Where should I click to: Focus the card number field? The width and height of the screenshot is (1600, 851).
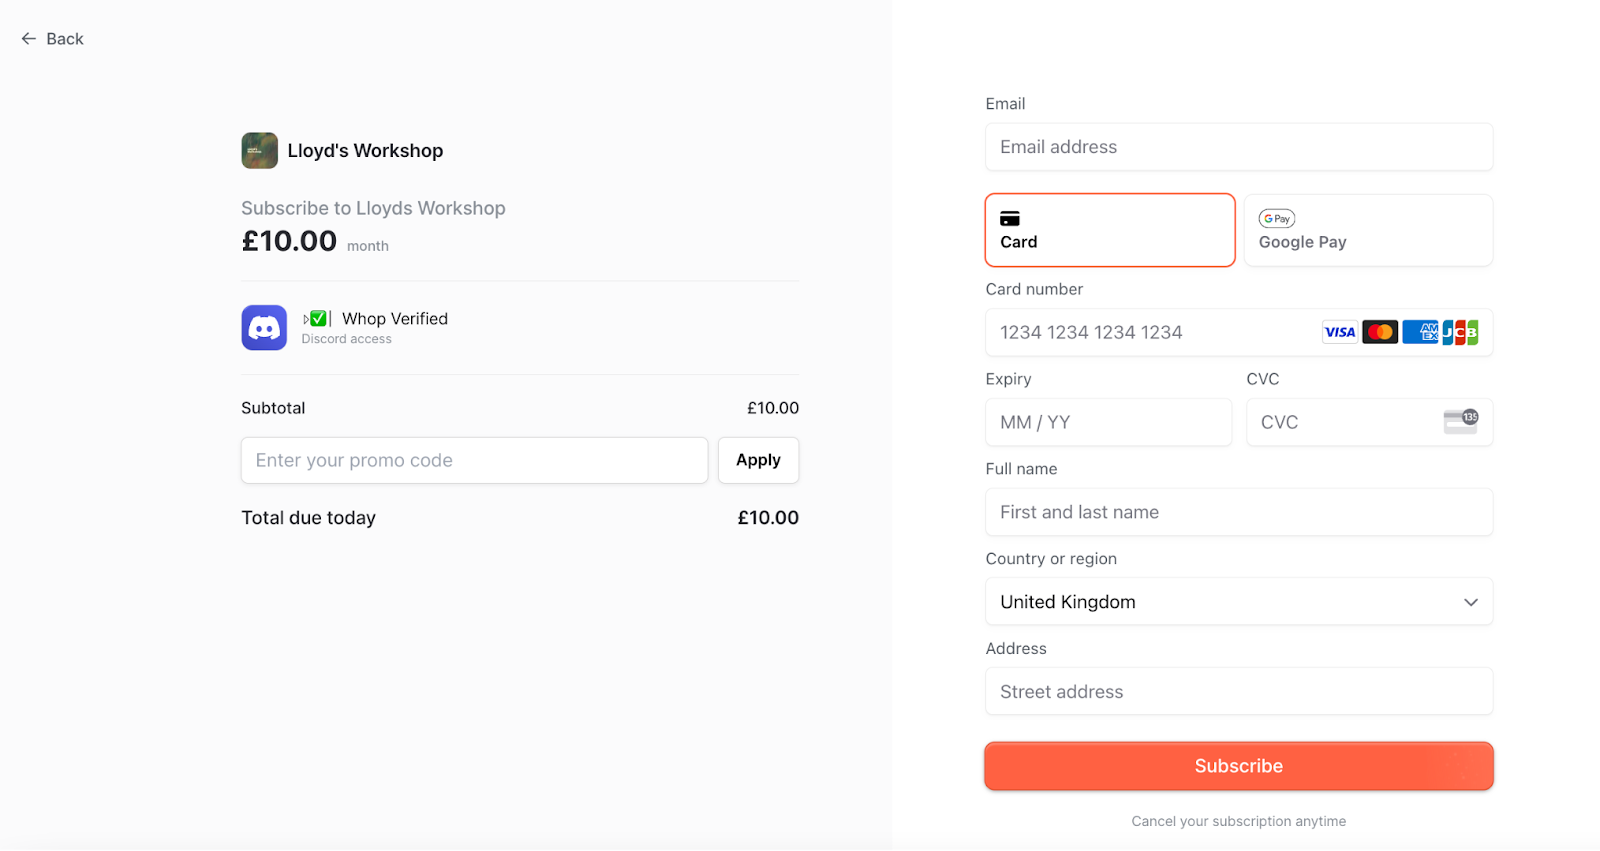[x=1150, y=332]
